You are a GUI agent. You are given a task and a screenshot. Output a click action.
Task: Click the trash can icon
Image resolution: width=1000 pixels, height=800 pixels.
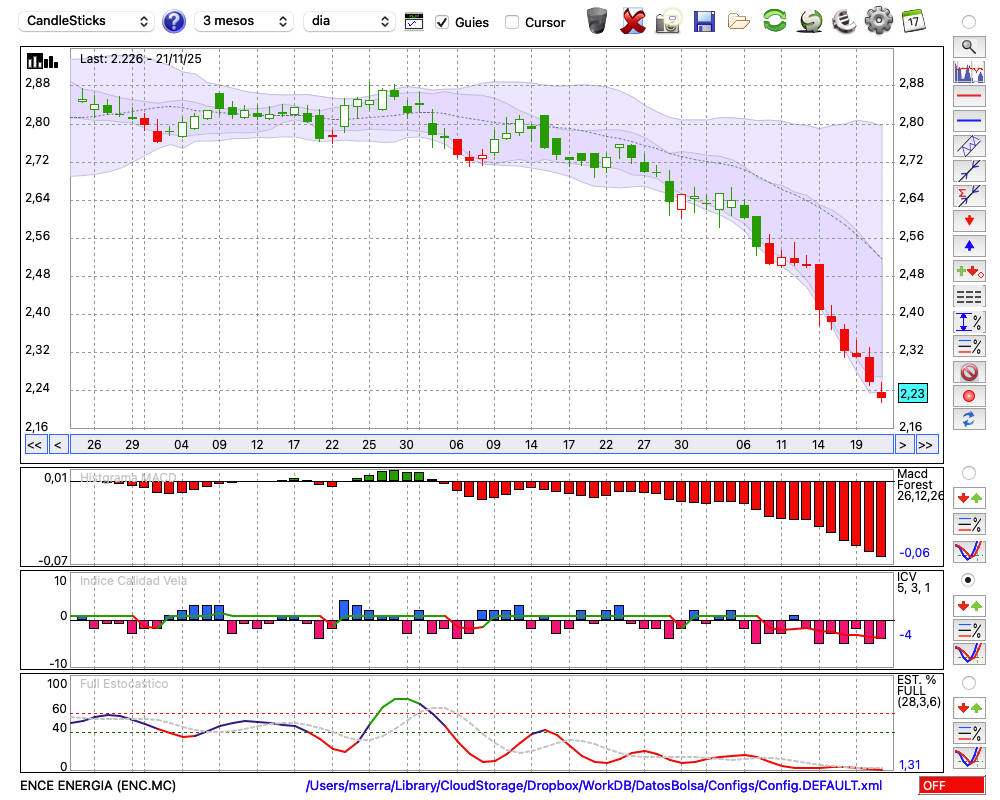point(597,21)
